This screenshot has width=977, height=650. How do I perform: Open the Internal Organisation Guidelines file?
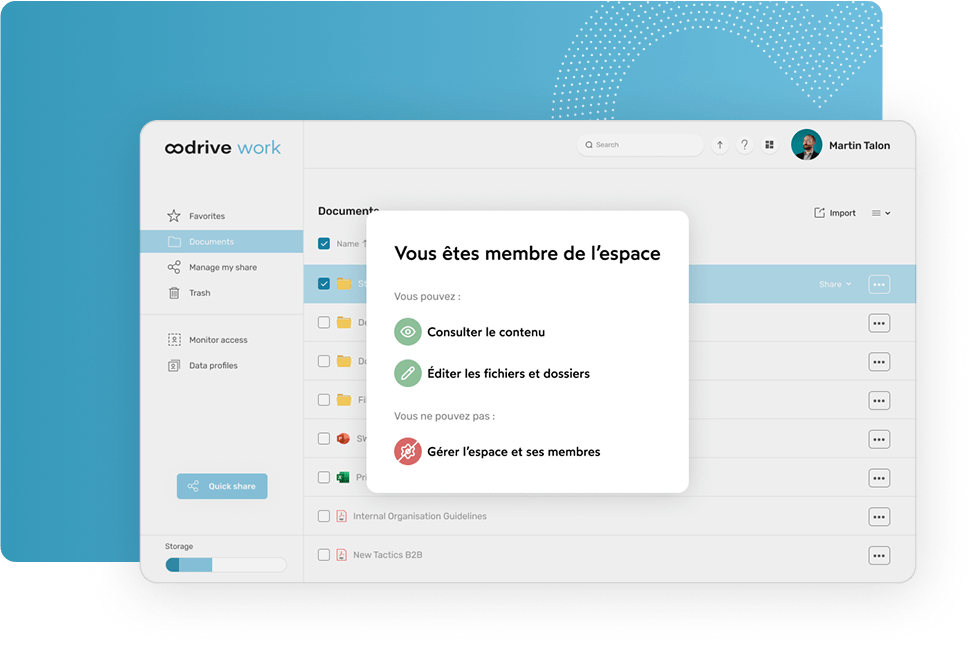point(420,516)
